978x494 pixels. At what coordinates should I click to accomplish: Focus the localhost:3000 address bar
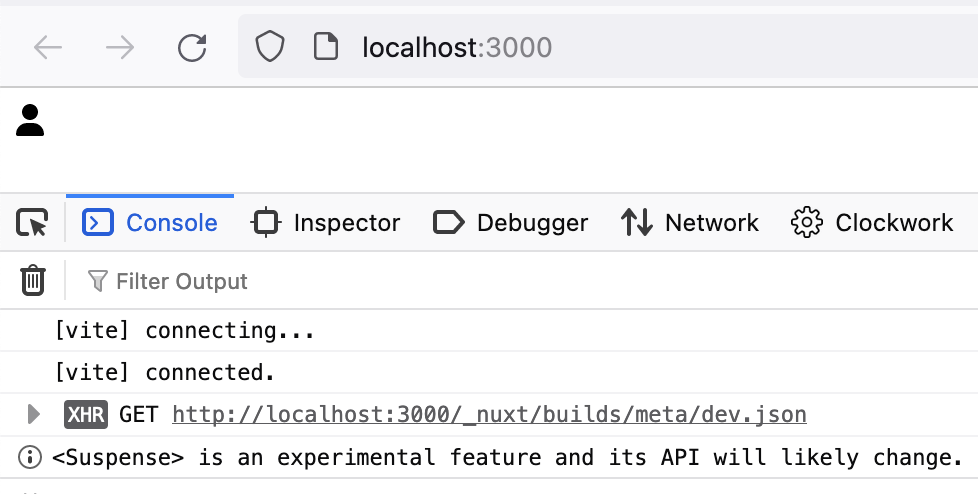[600, 47]
